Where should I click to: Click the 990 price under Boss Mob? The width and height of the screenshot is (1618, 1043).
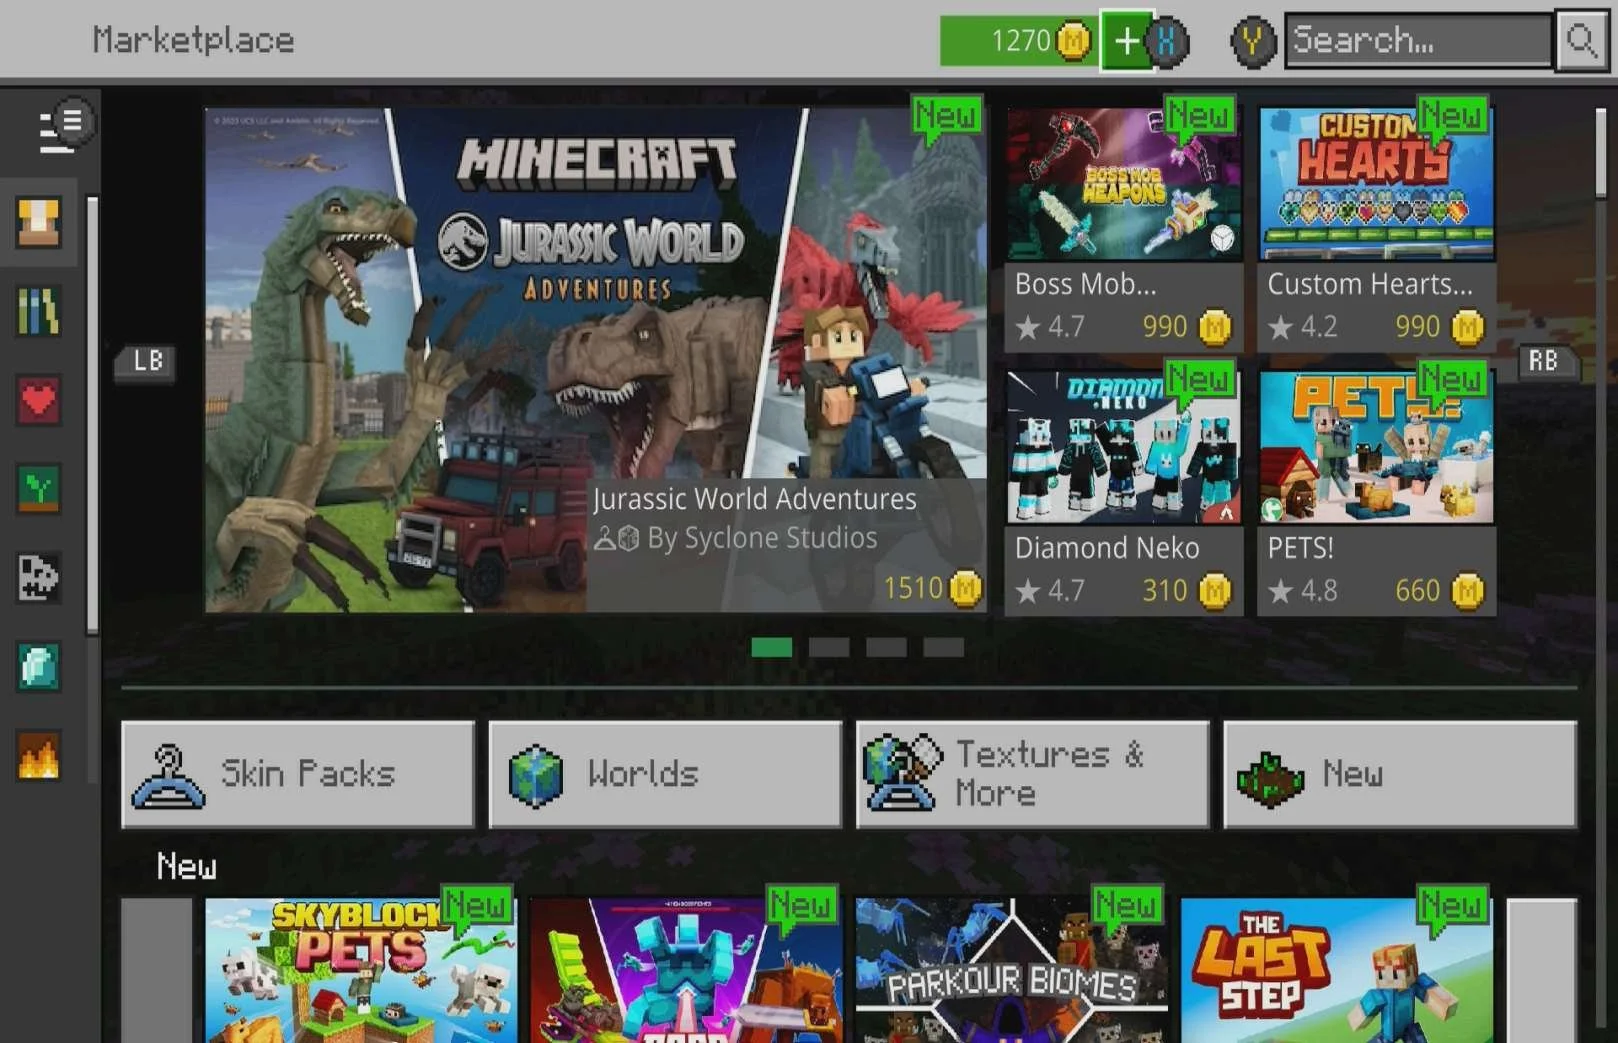[1187, 327]
